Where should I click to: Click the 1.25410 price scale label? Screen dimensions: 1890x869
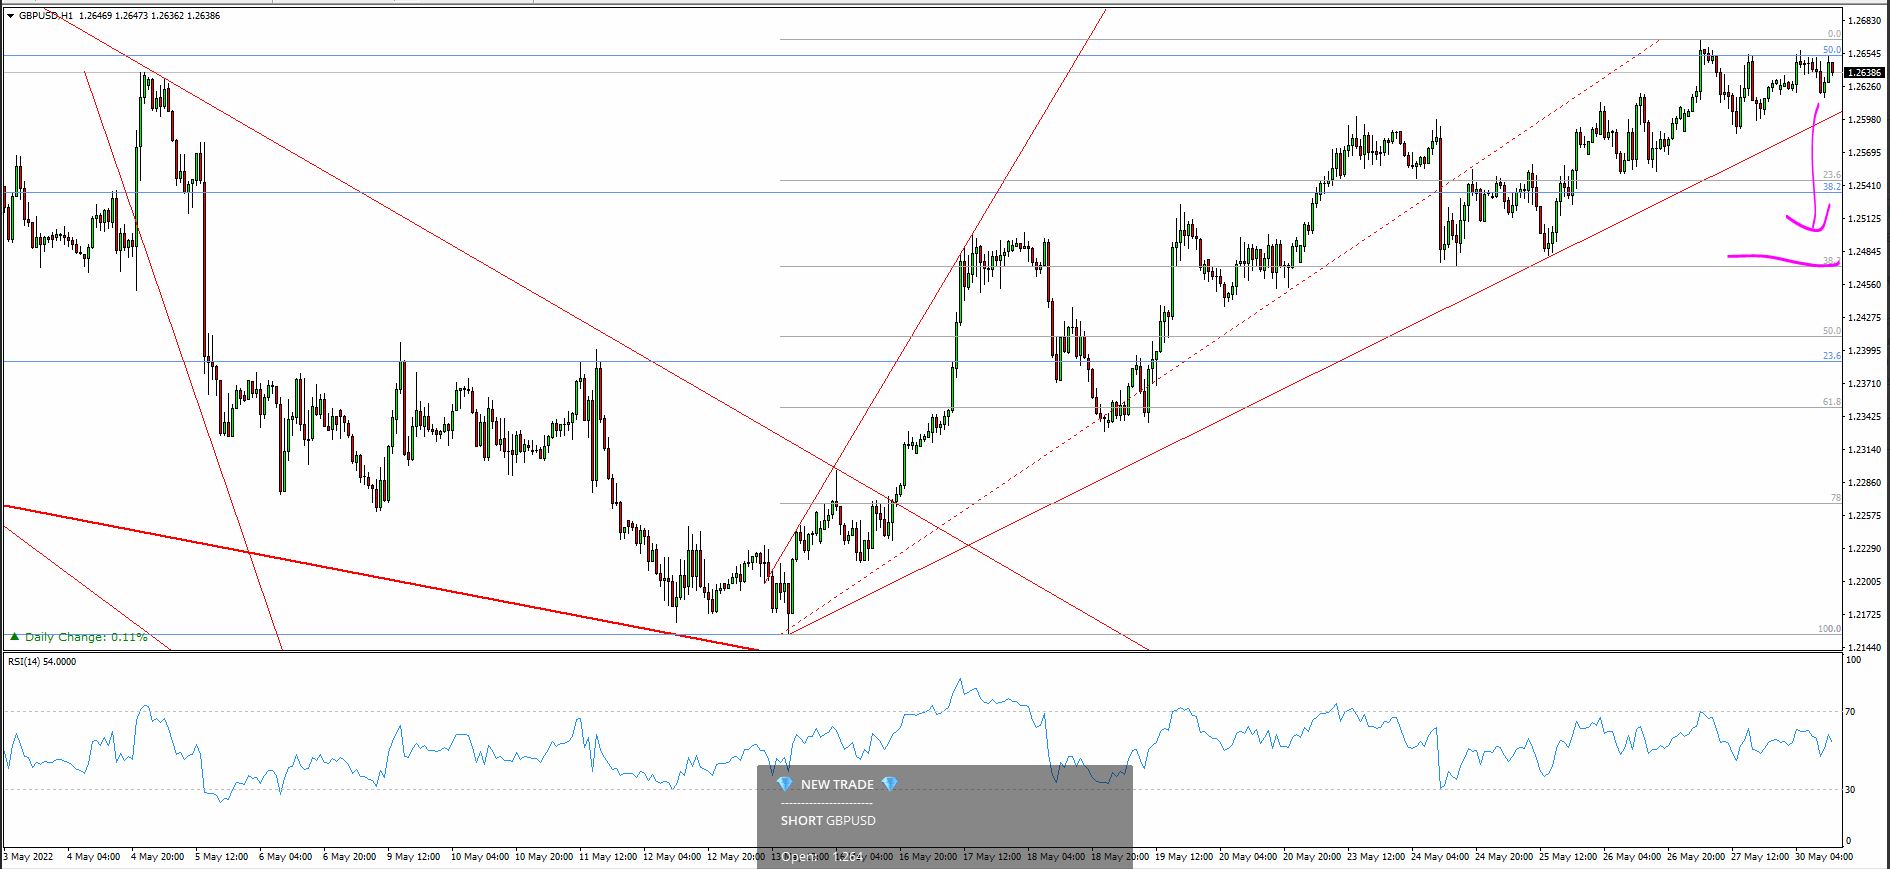click(1866, 186)
